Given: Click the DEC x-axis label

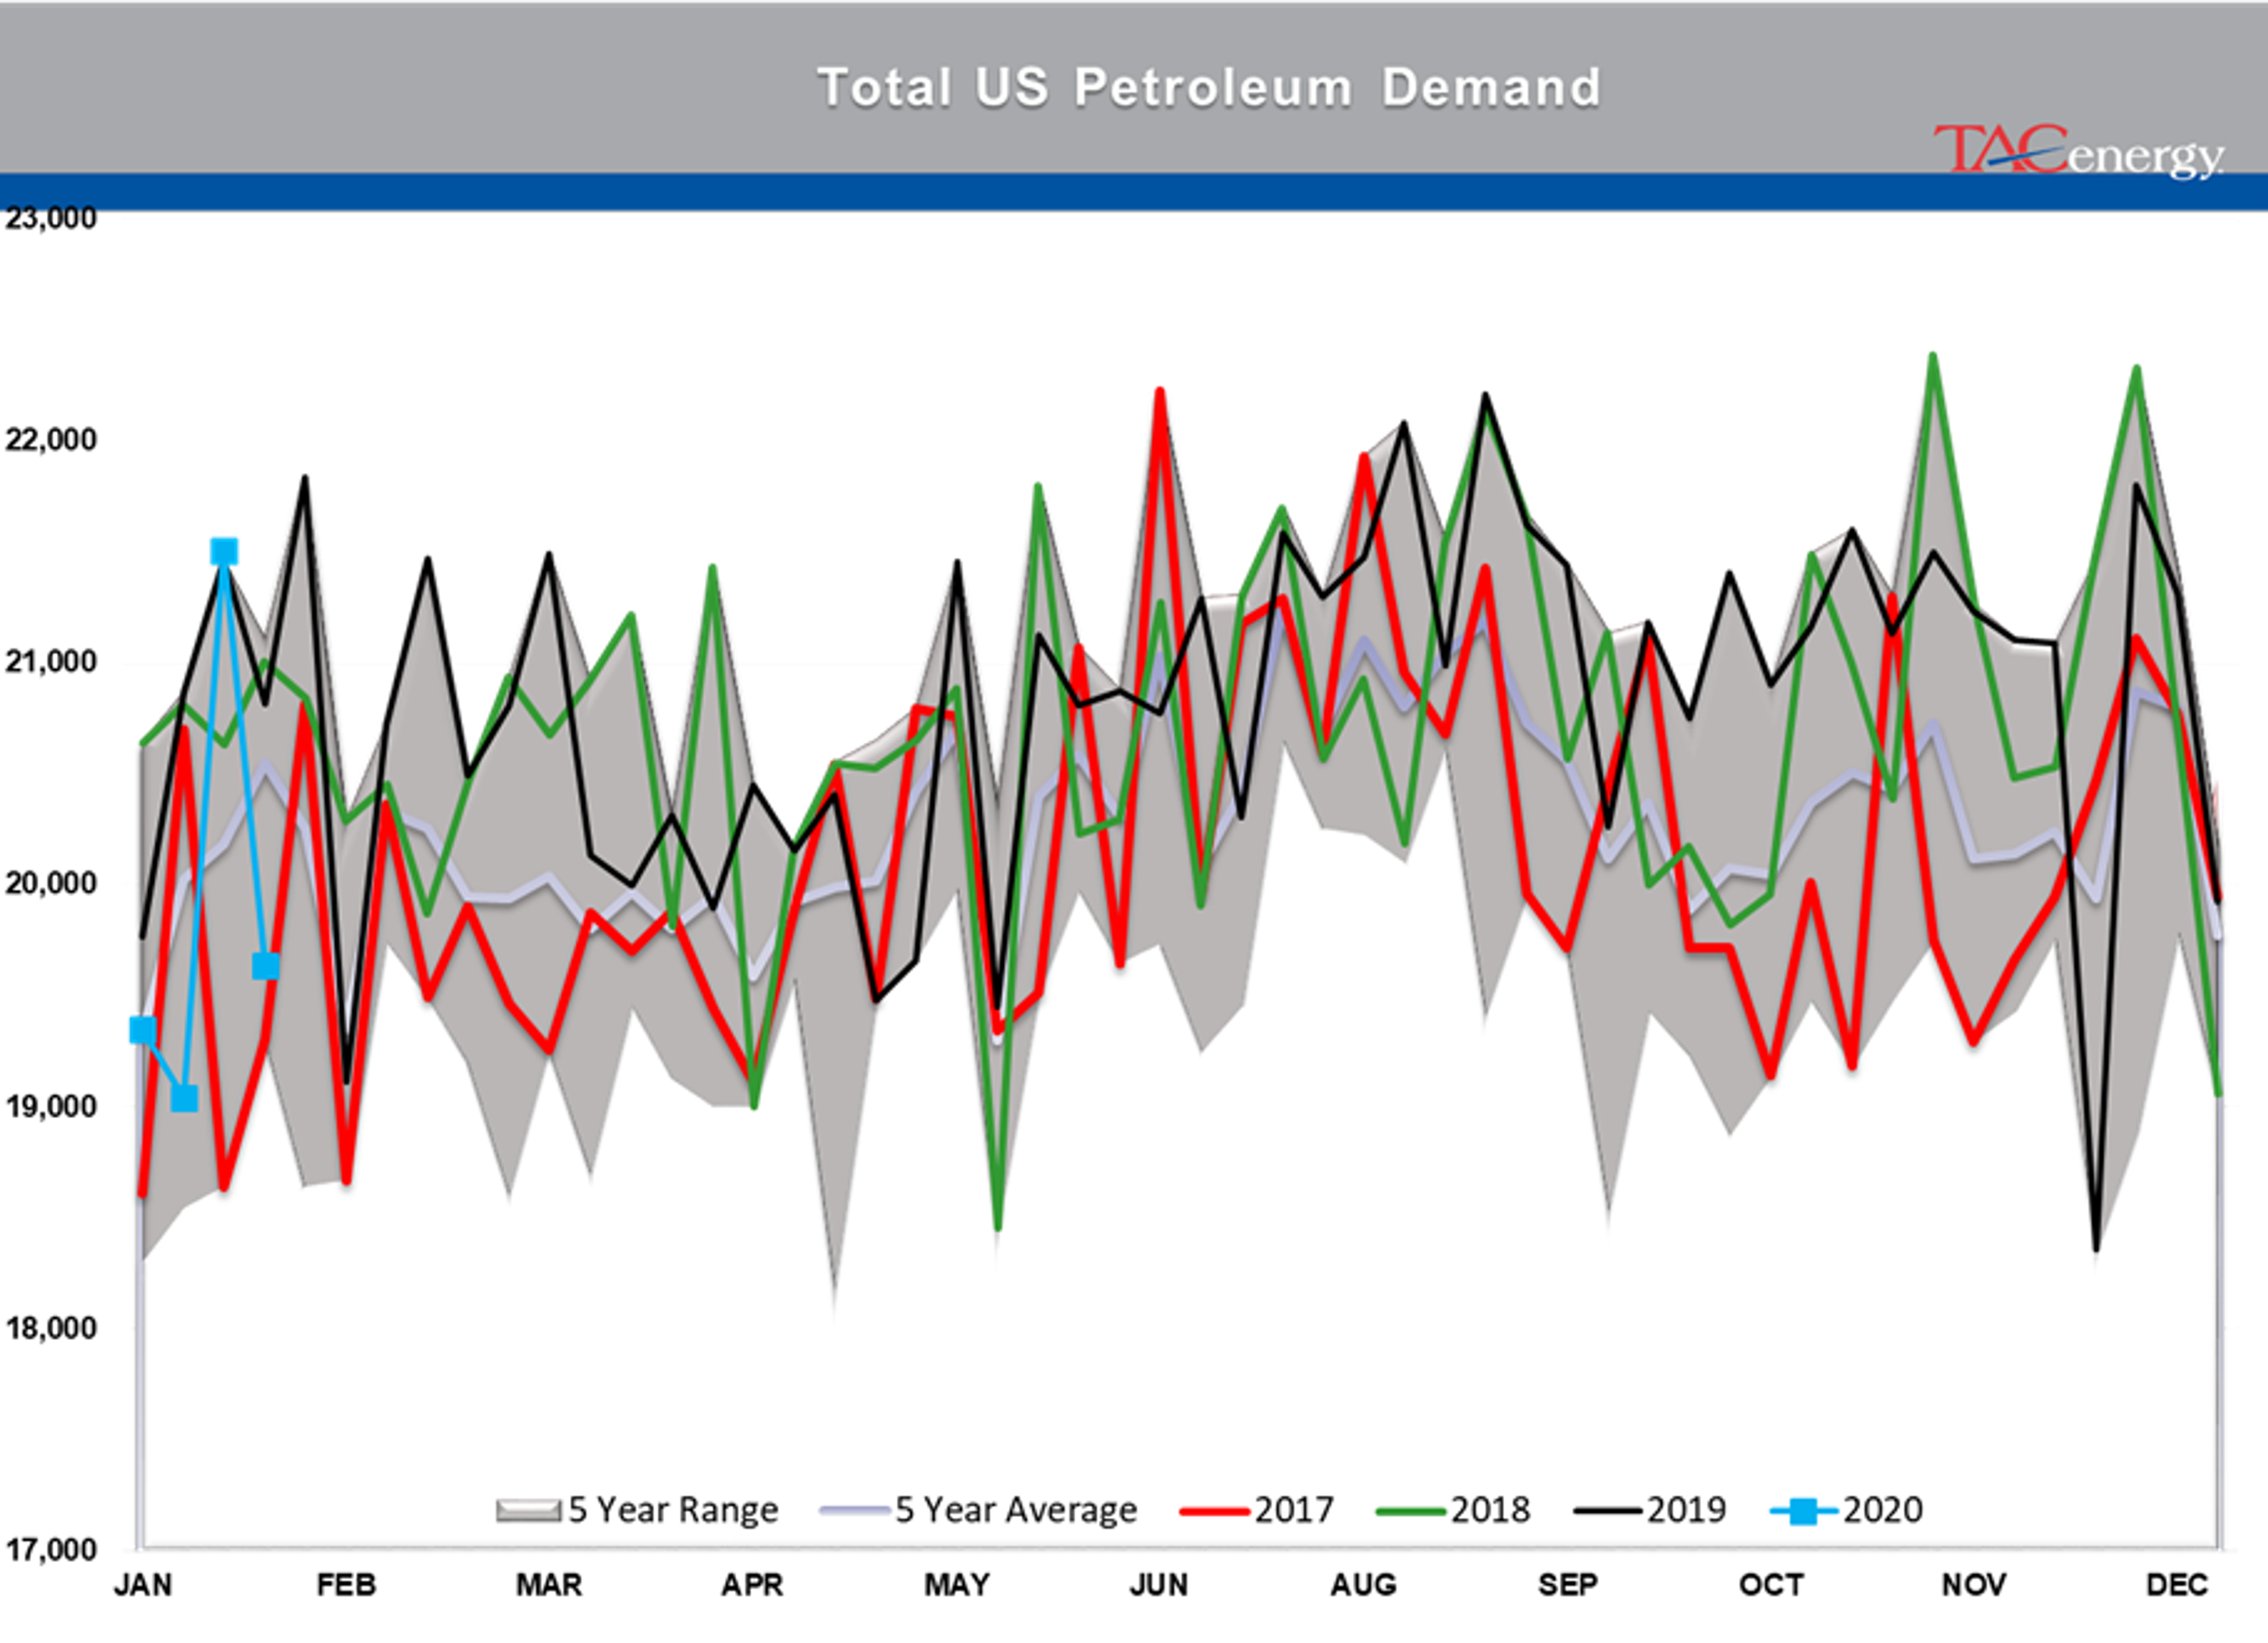Looking at the screenshot, I should [2178, 1585].
